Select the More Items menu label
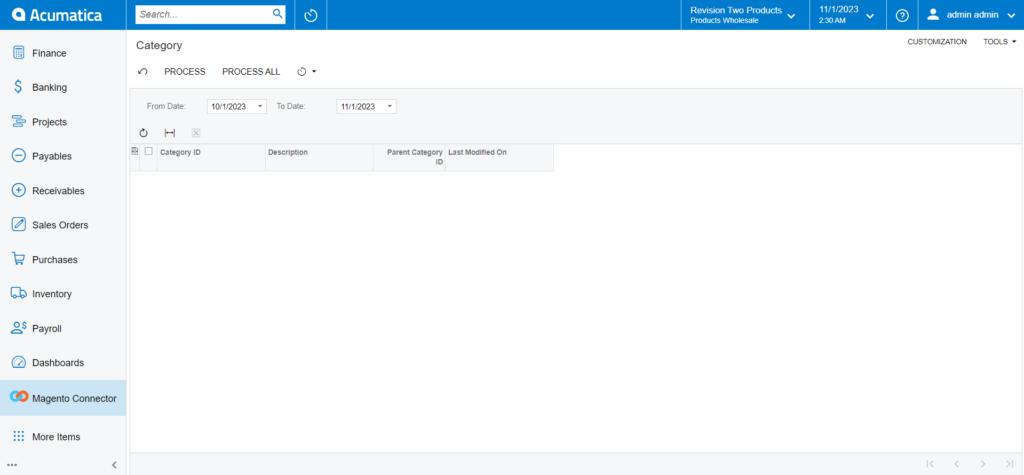 coord(56,436)
